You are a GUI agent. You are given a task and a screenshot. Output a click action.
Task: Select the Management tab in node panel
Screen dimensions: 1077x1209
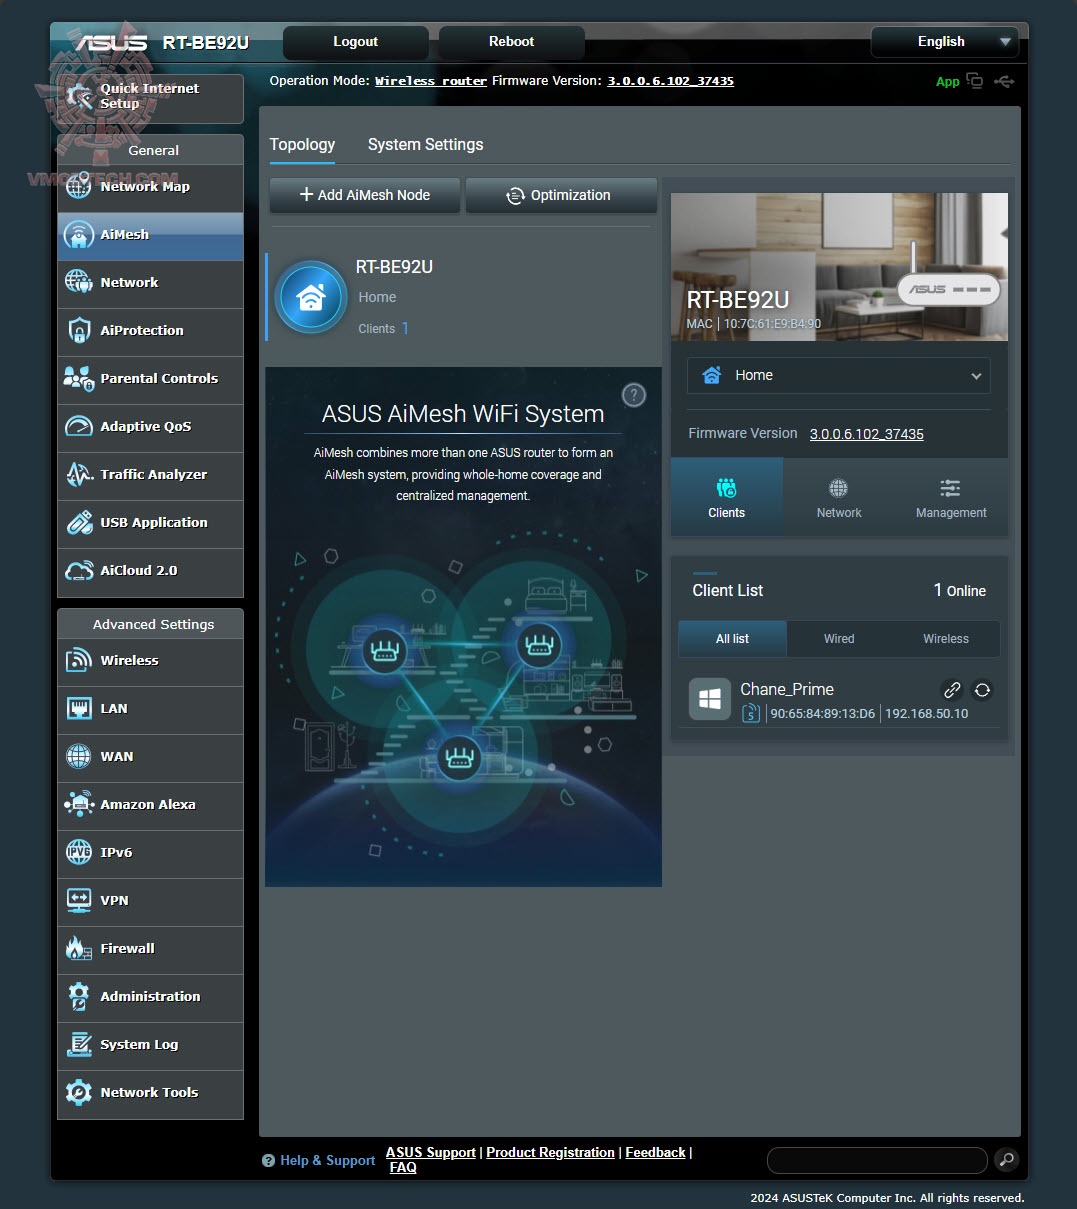pyautogui.click(x=951, y=498)
